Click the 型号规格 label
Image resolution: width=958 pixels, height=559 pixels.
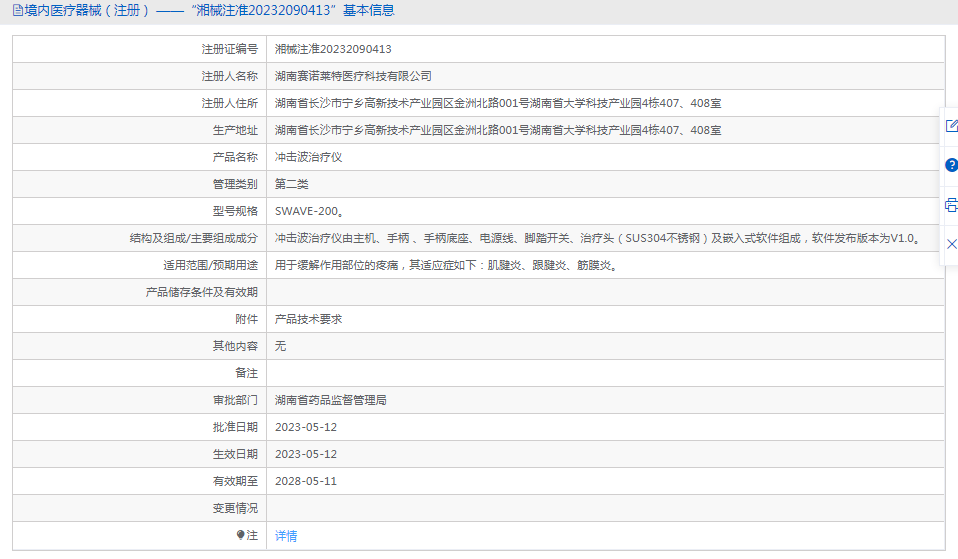pyautogui.click(x=235, y=211)
